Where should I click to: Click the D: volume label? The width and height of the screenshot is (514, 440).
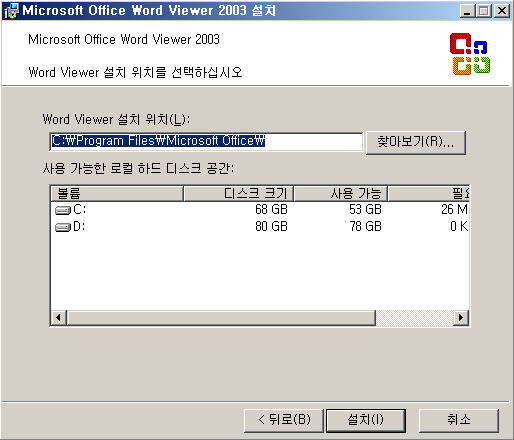point(79,227)
